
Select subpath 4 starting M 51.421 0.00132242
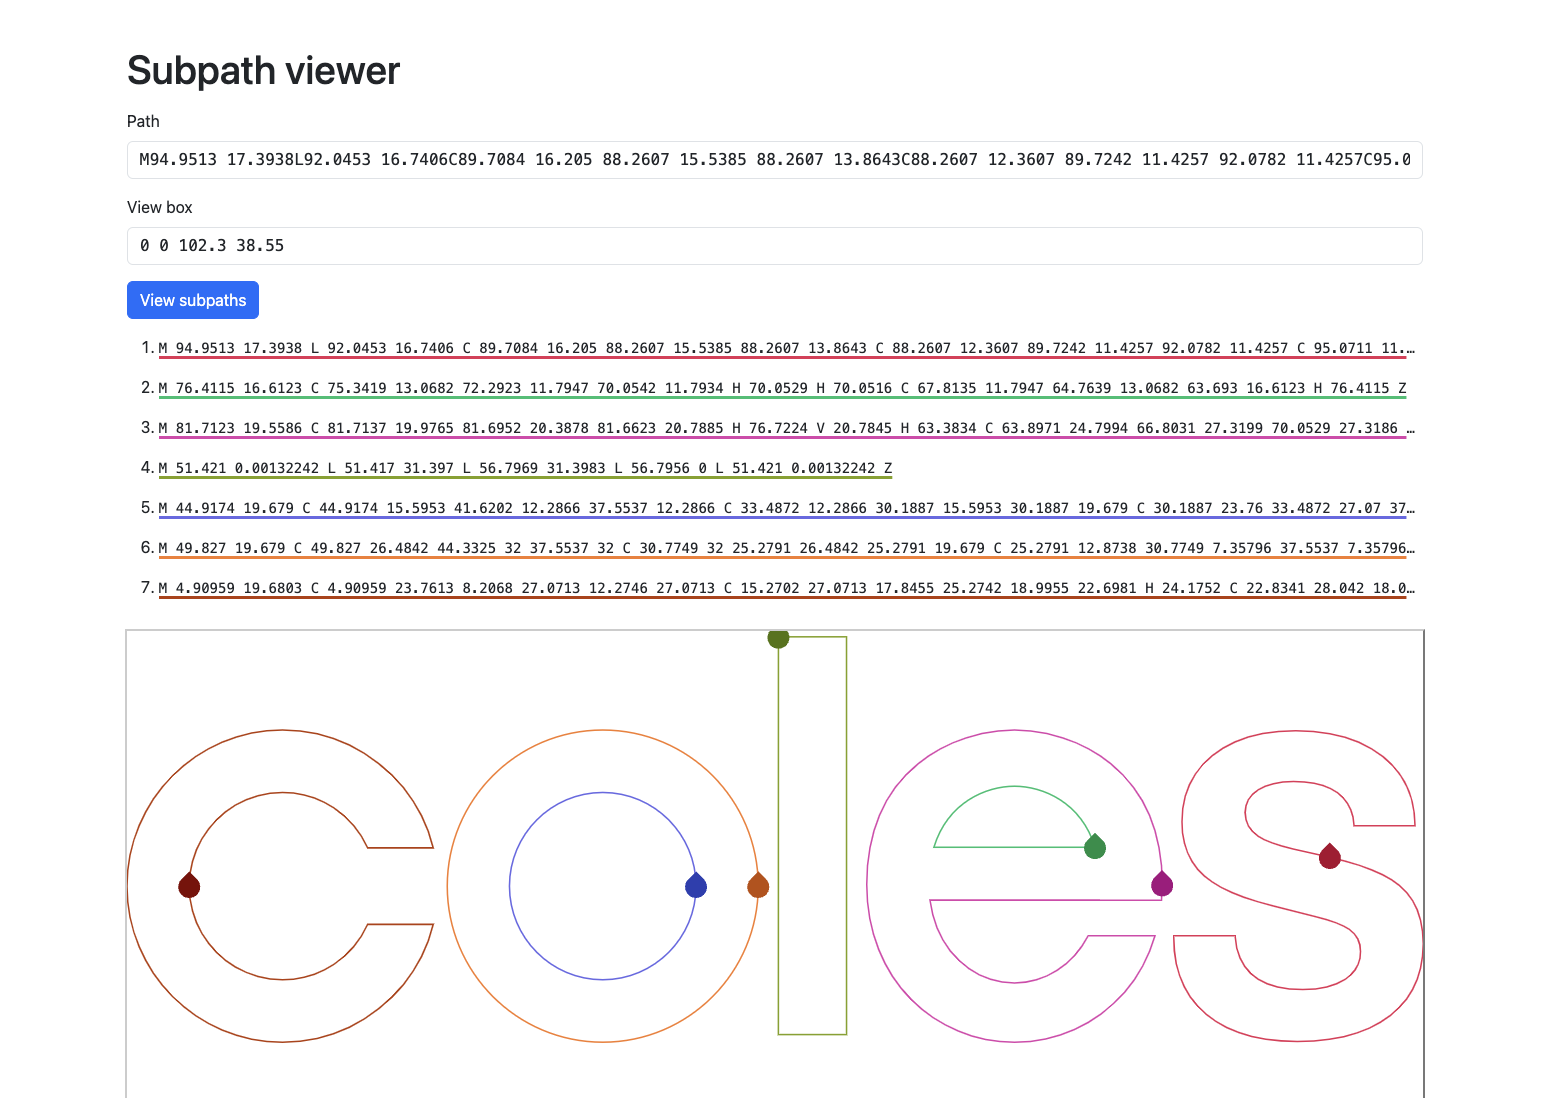click(x=525, y=468)
